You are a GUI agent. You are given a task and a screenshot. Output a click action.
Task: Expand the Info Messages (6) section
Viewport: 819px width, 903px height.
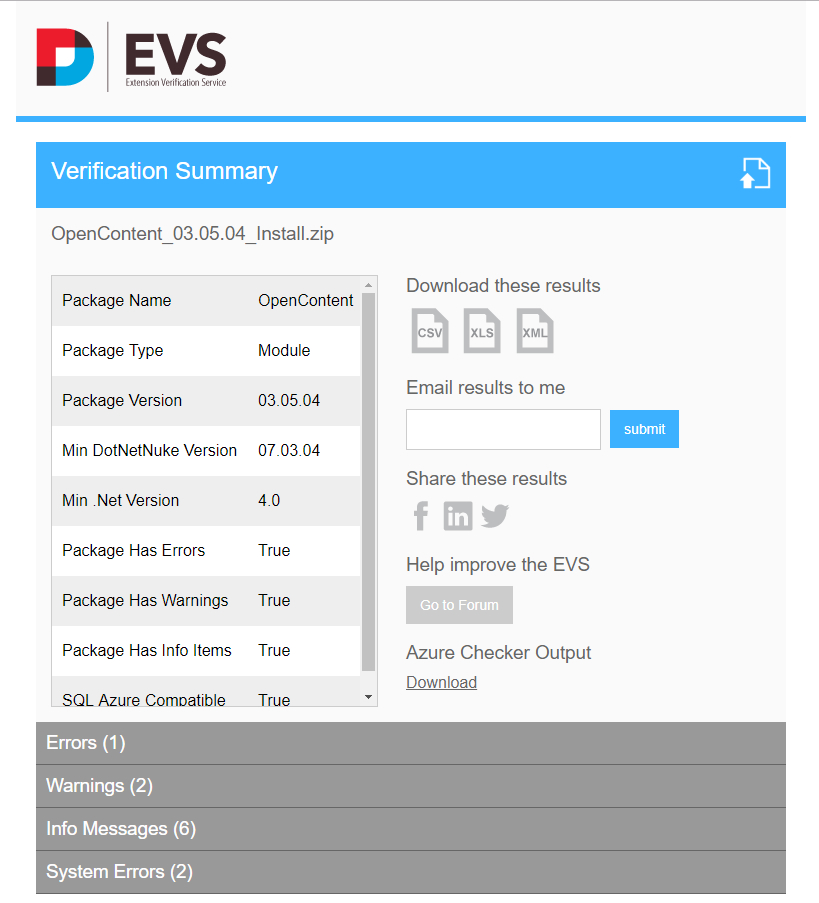pyautogui.click(x=411, y=829)
